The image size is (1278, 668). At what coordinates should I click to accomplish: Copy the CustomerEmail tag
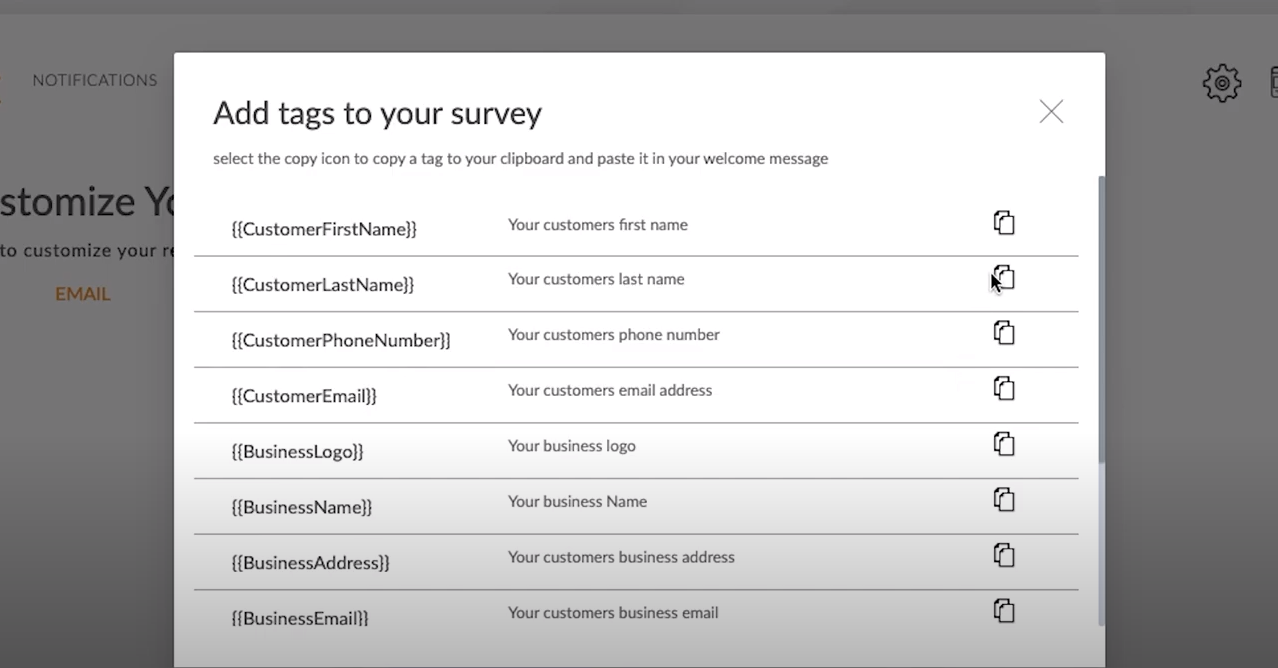(x=1004, y=388)
